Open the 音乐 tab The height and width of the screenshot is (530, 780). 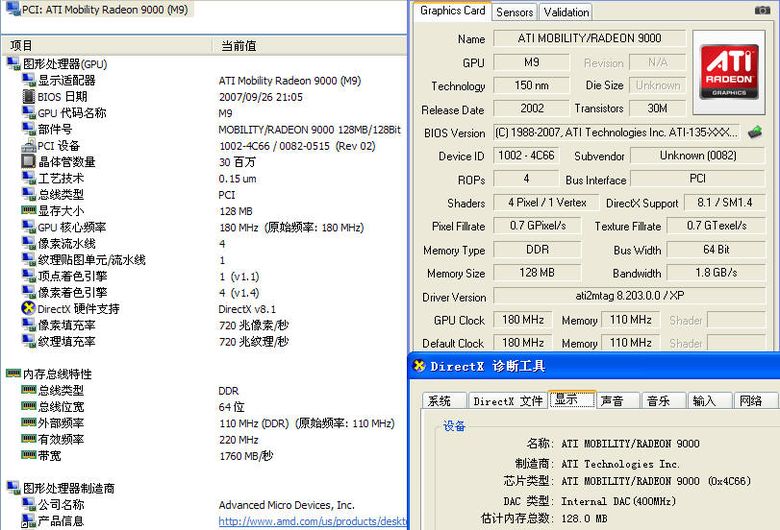tap(663, 401)
